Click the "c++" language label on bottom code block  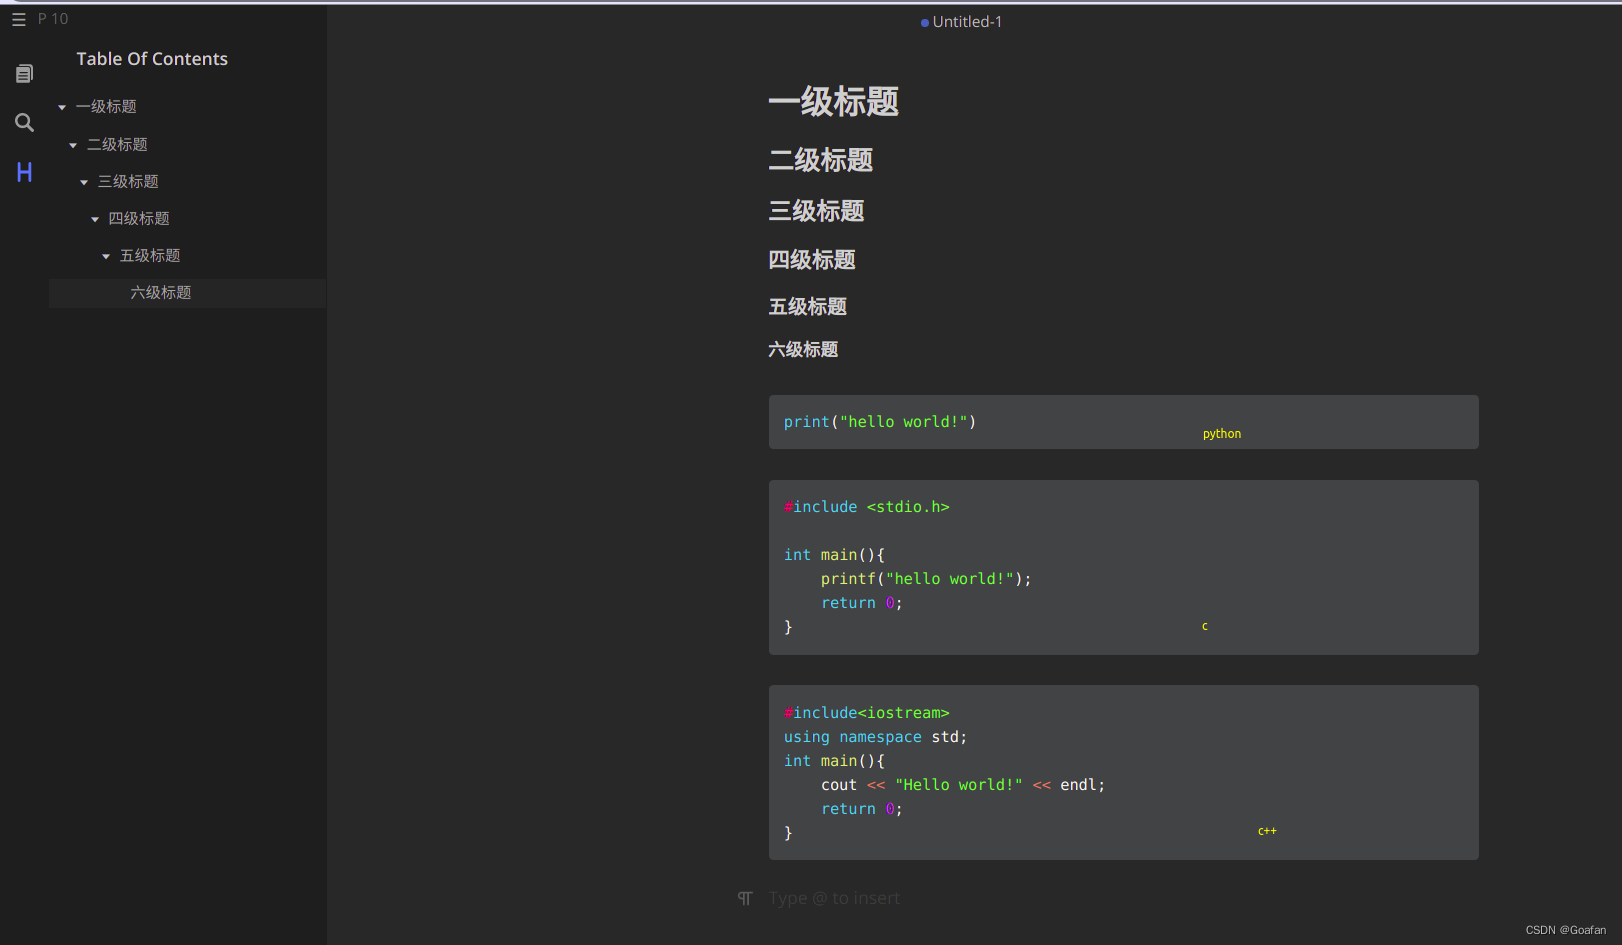(x=1266, y=830)
